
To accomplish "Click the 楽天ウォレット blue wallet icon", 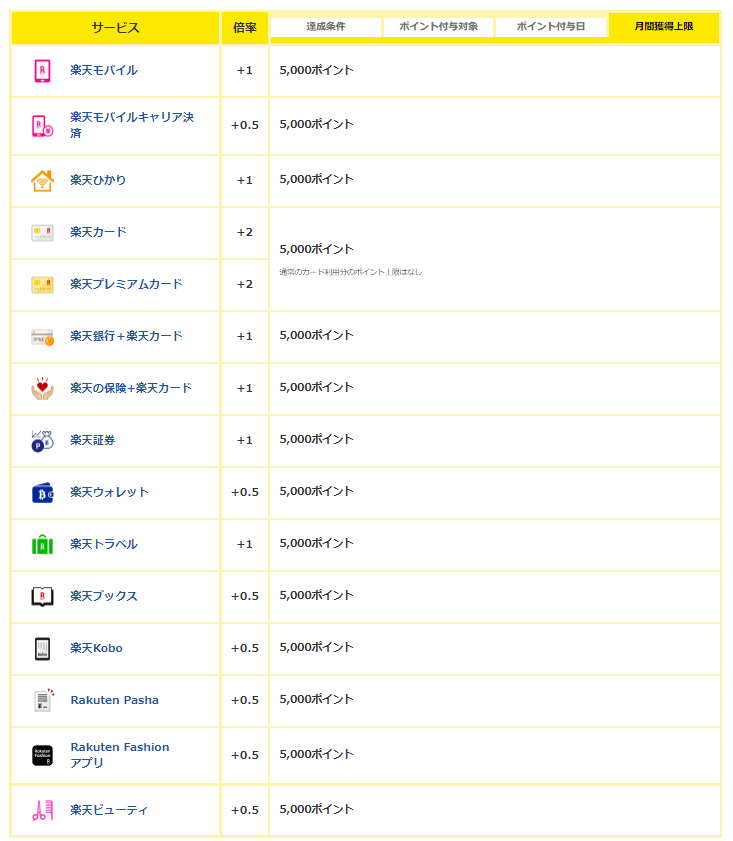I will pos(42,493).
